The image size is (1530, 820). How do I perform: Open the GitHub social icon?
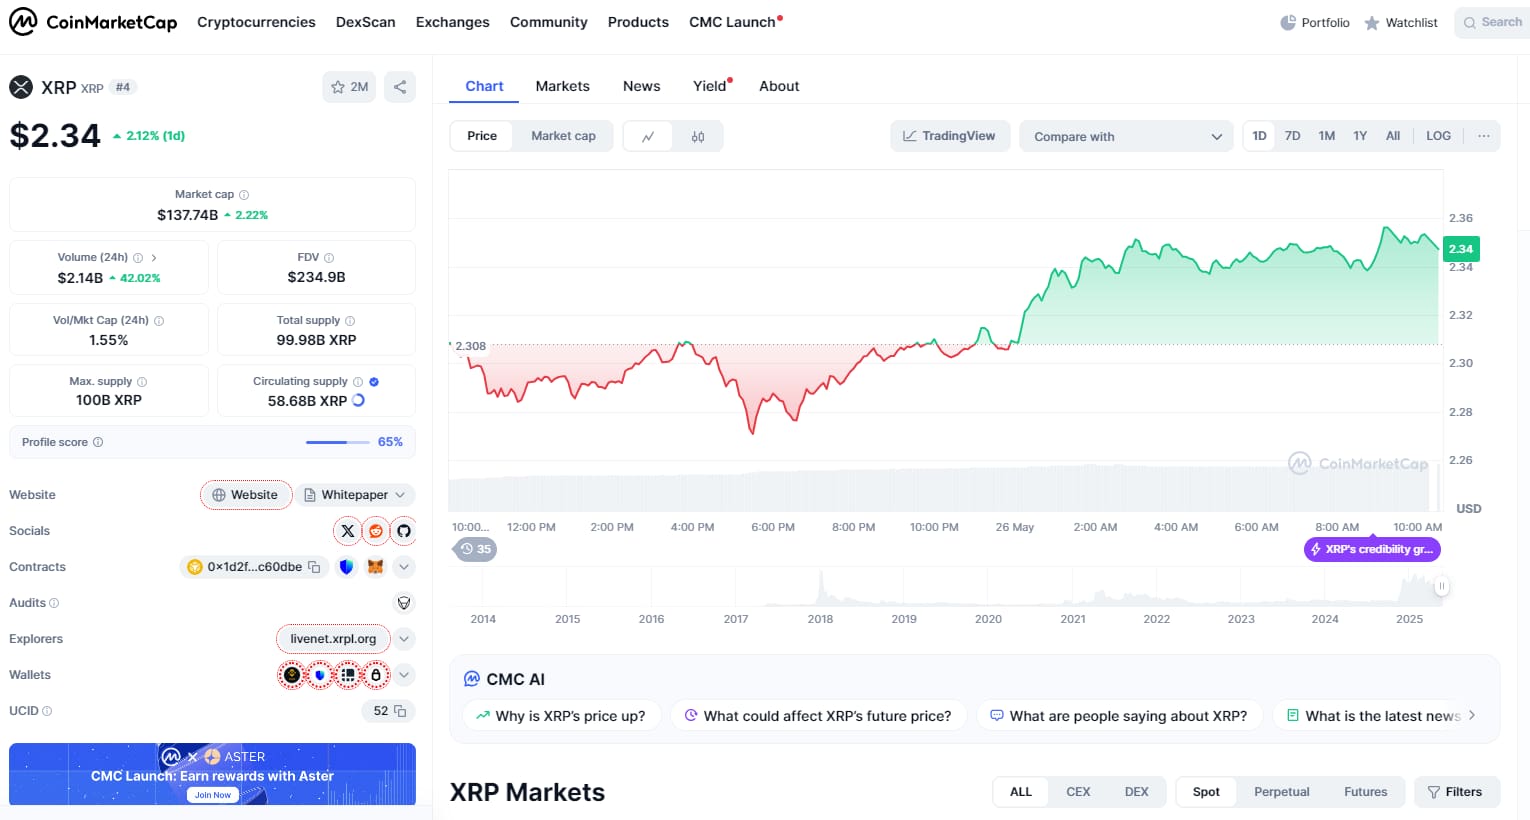404,531
